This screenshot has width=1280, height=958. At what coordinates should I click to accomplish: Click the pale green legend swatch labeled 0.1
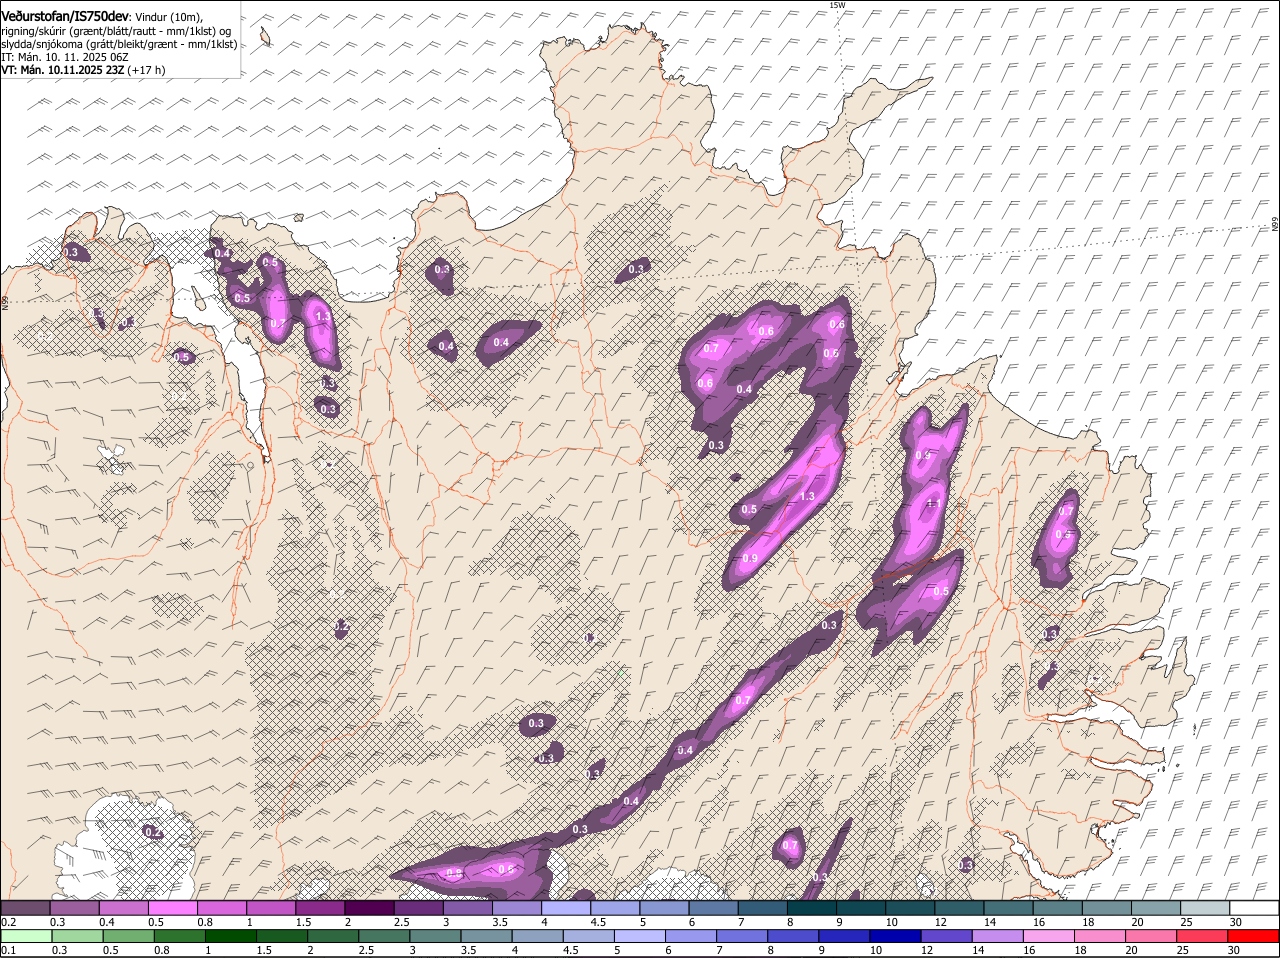pyautogui.click(x=25, y=936)
